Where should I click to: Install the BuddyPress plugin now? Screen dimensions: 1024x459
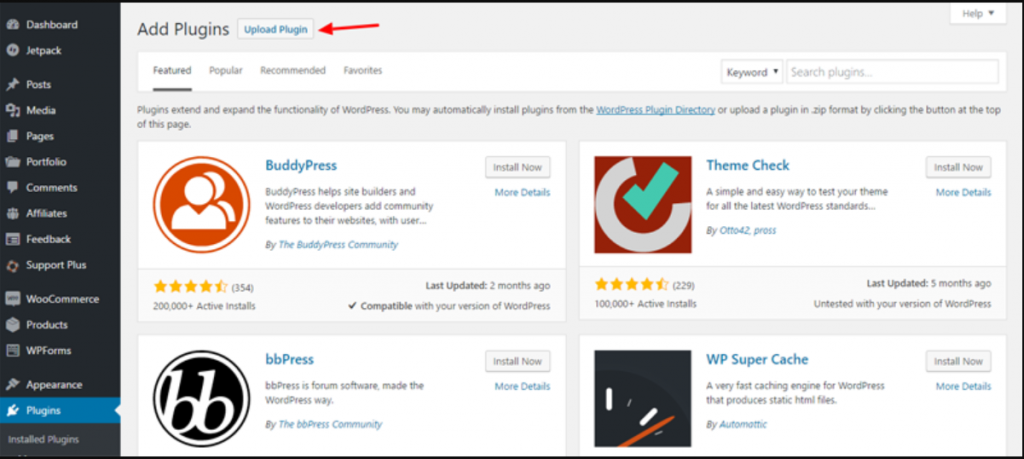517,167
